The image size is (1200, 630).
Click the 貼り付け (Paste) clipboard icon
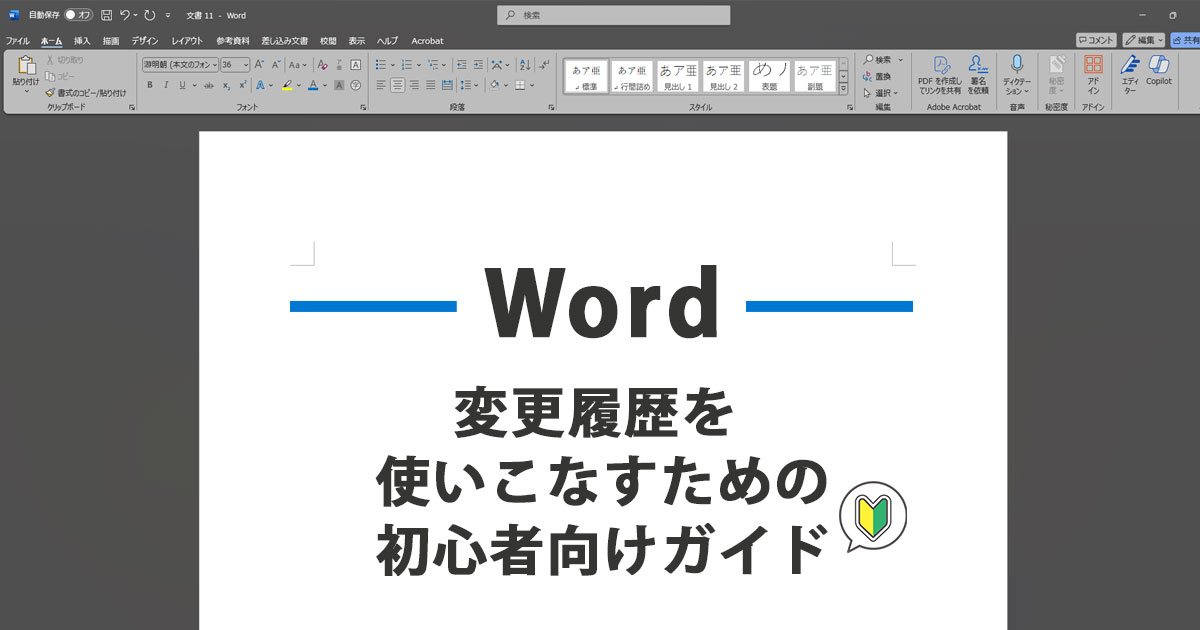click(26, 68)
